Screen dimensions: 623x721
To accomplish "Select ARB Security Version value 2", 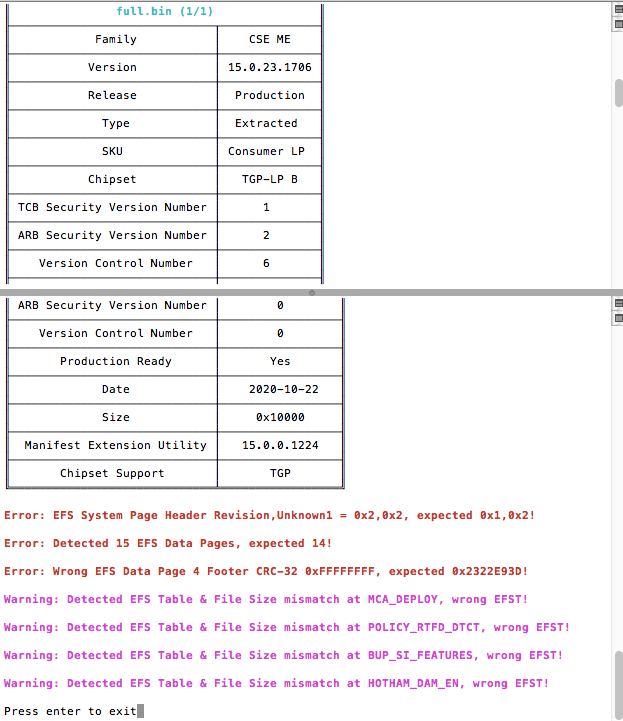I will [266, 235].
